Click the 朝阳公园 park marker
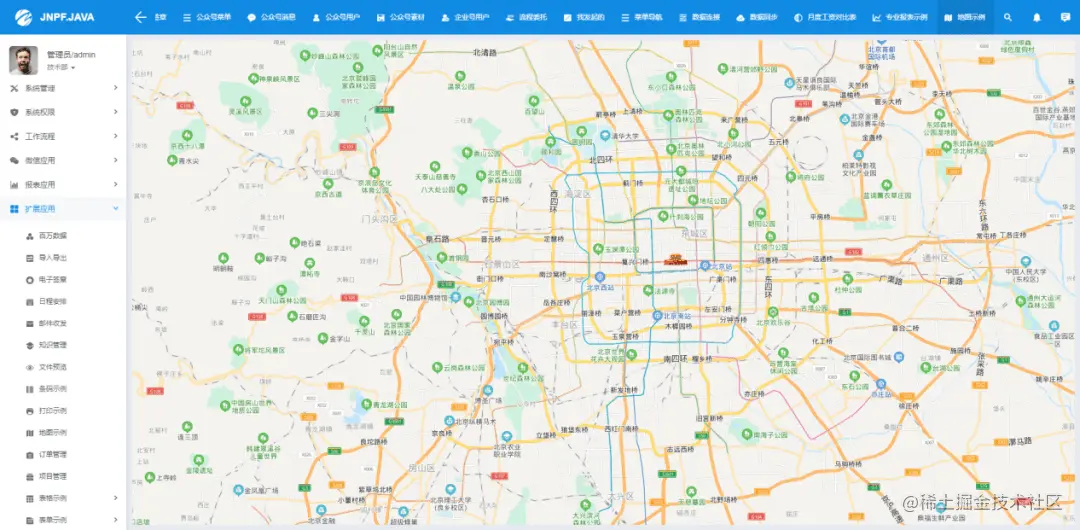 (761, 213)
